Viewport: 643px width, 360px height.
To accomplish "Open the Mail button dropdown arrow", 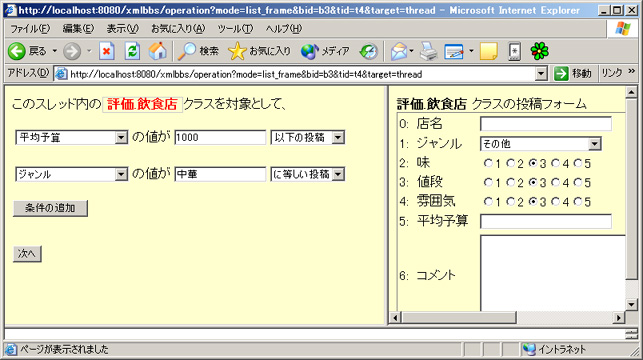I will [411, 51].
